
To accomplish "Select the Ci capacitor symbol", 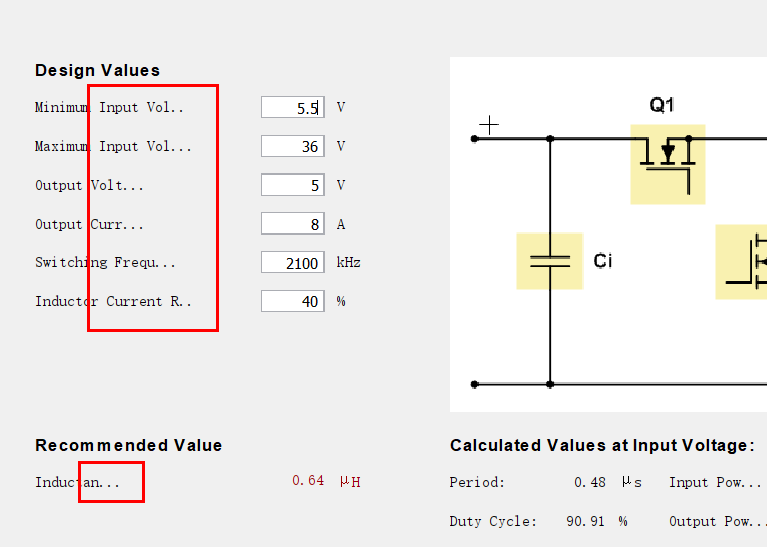I will [x=549, y=261].
